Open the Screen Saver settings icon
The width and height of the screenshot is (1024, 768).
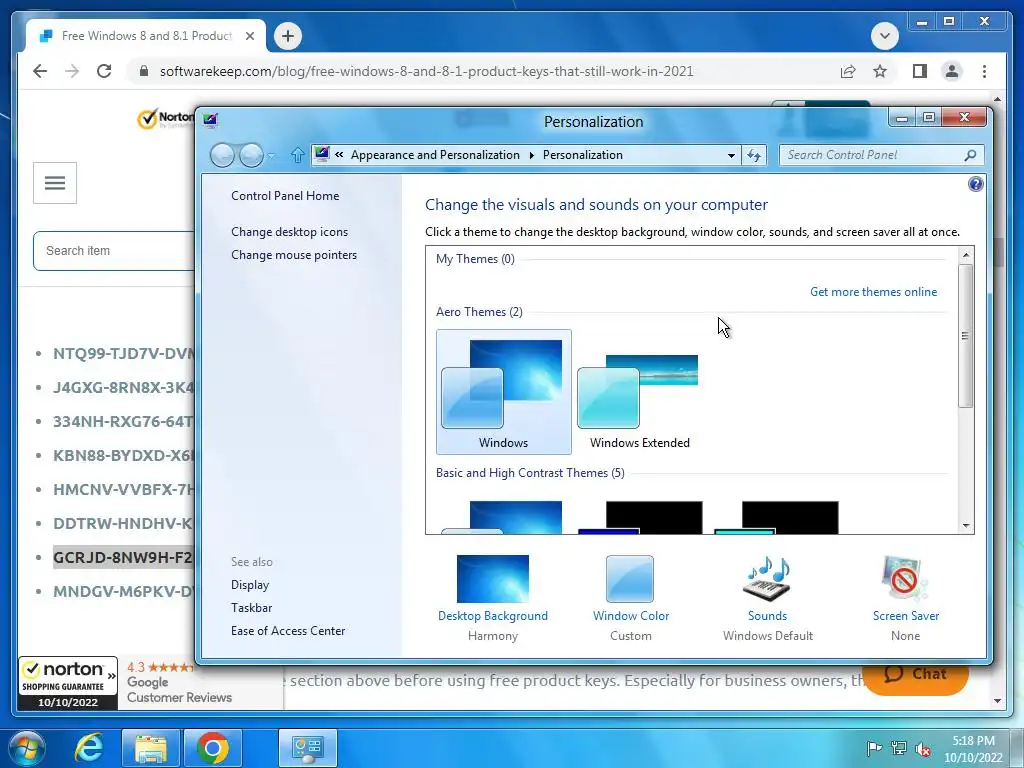click(x=905, y=579)
